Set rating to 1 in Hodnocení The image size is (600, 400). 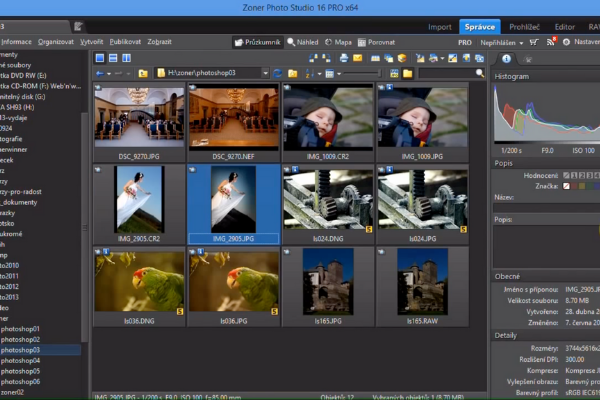[574, 176]
